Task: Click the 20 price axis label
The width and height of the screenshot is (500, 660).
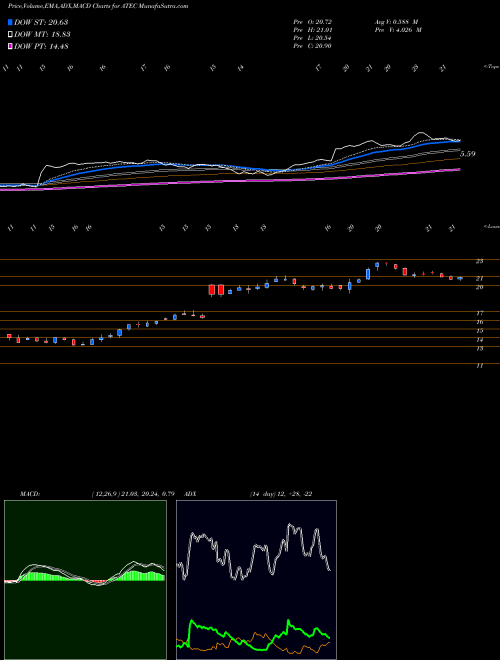Action: [479, 287]
